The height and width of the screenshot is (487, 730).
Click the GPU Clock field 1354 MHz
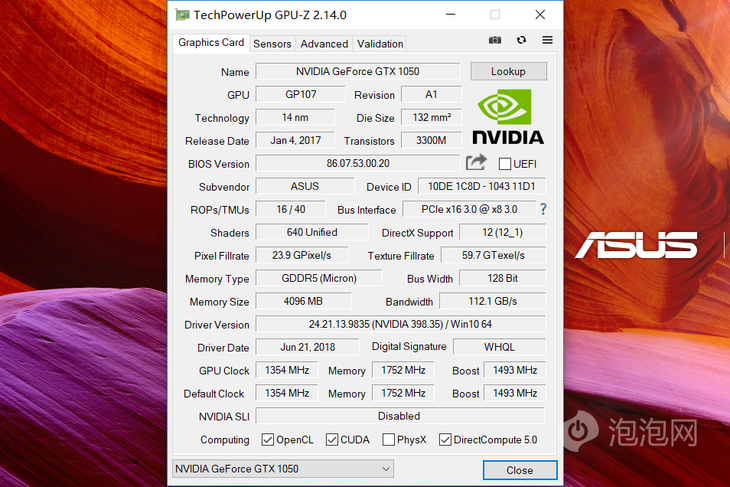[x=287, y=370]
